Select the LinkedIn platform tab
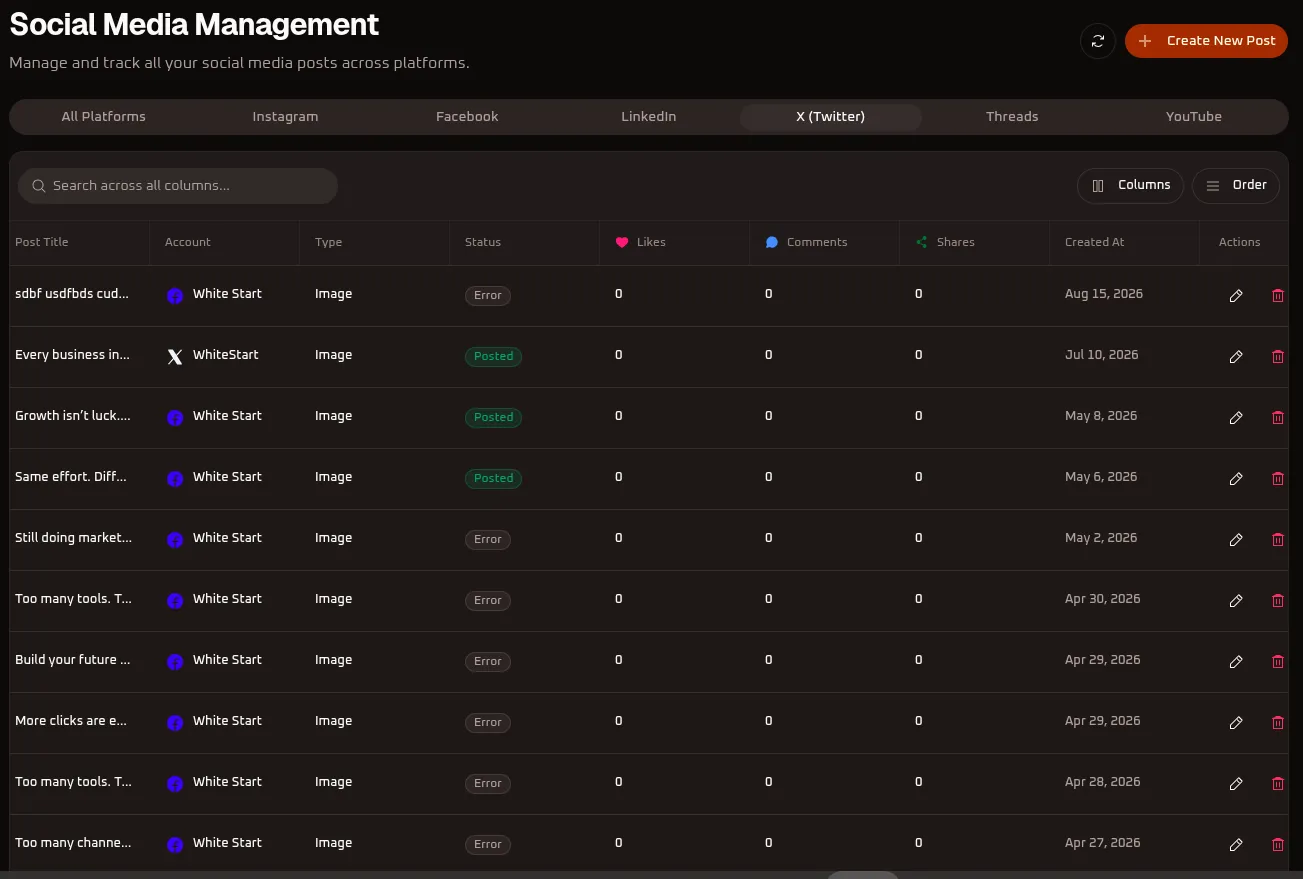The image size is (1303, 879). 649,117
